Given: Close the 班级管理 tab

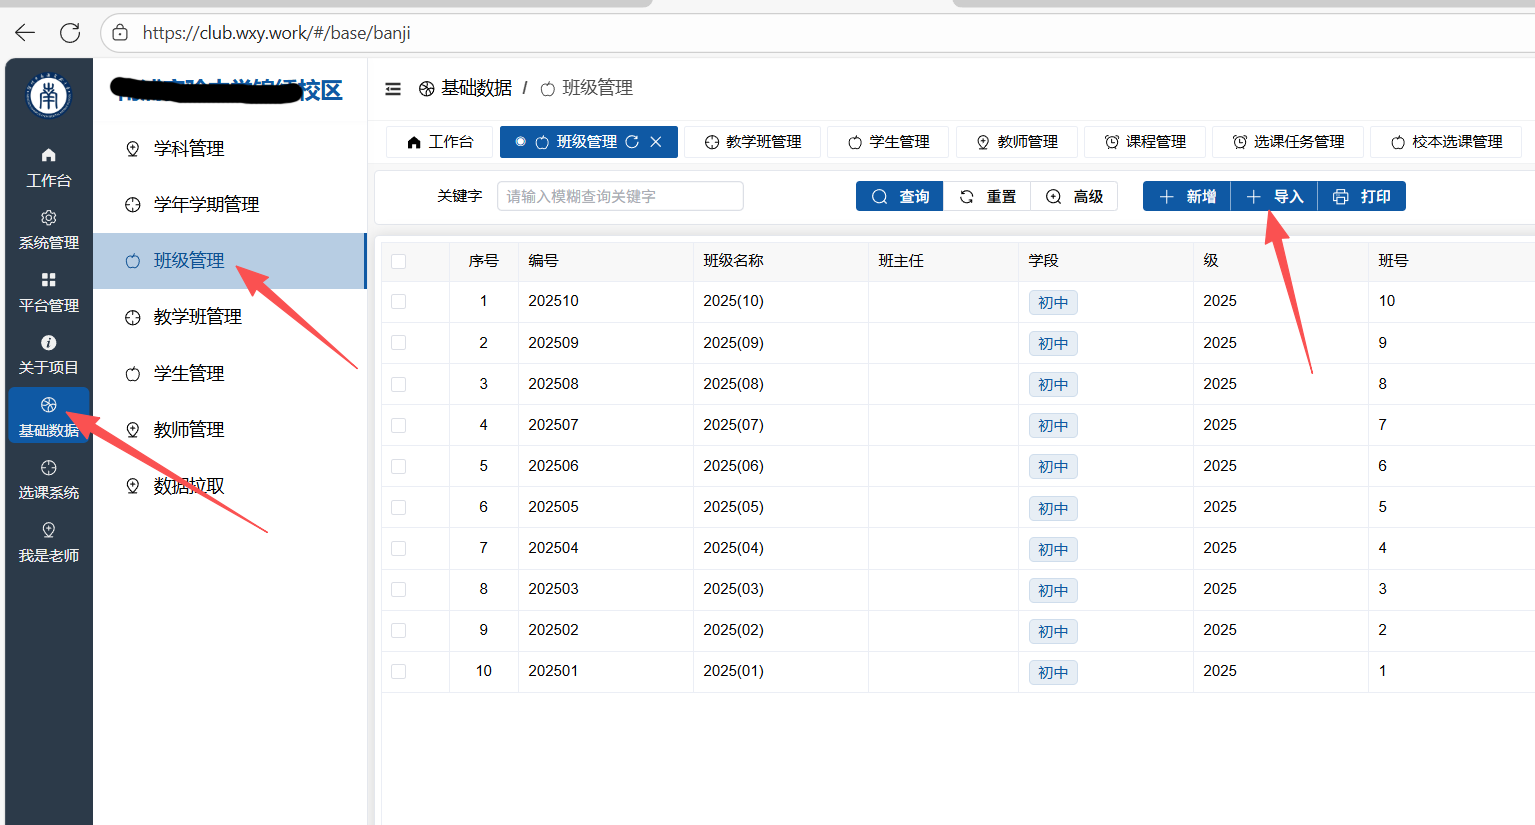Looking at the screenshot, I should point(656,142).
